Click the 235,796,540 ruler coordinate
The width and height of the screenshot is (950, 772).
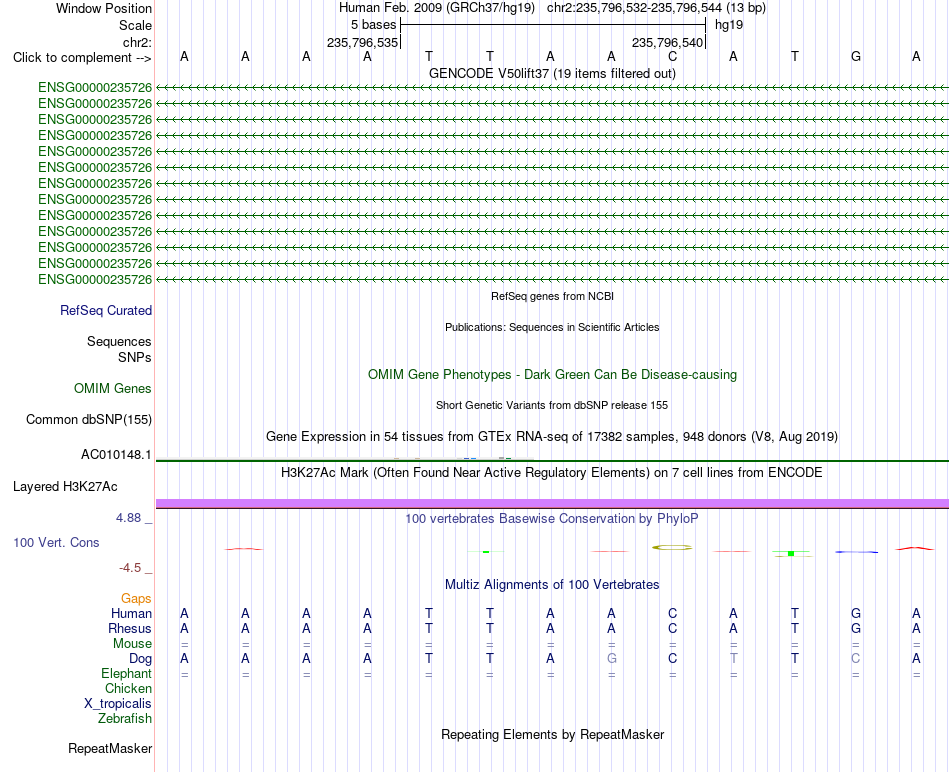[x=667, y=42]
